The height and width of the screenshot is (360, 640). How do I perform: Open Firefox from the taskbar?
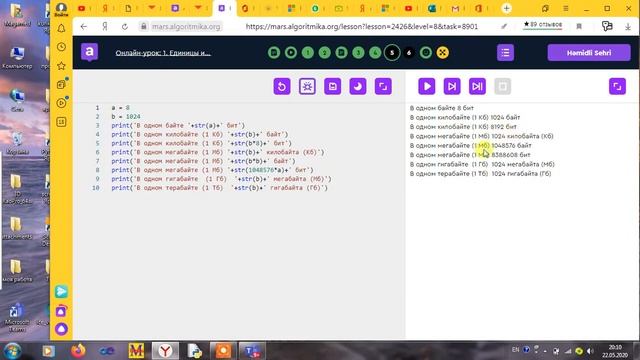(78, 351)
